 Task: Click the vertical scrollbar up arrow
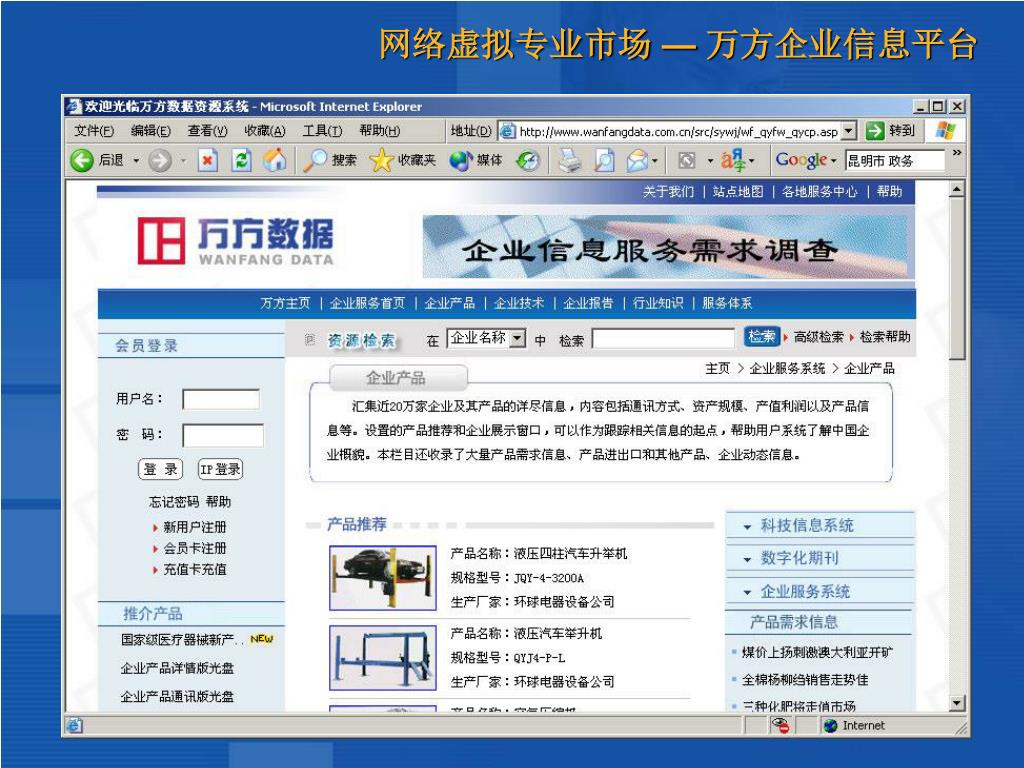957,190
